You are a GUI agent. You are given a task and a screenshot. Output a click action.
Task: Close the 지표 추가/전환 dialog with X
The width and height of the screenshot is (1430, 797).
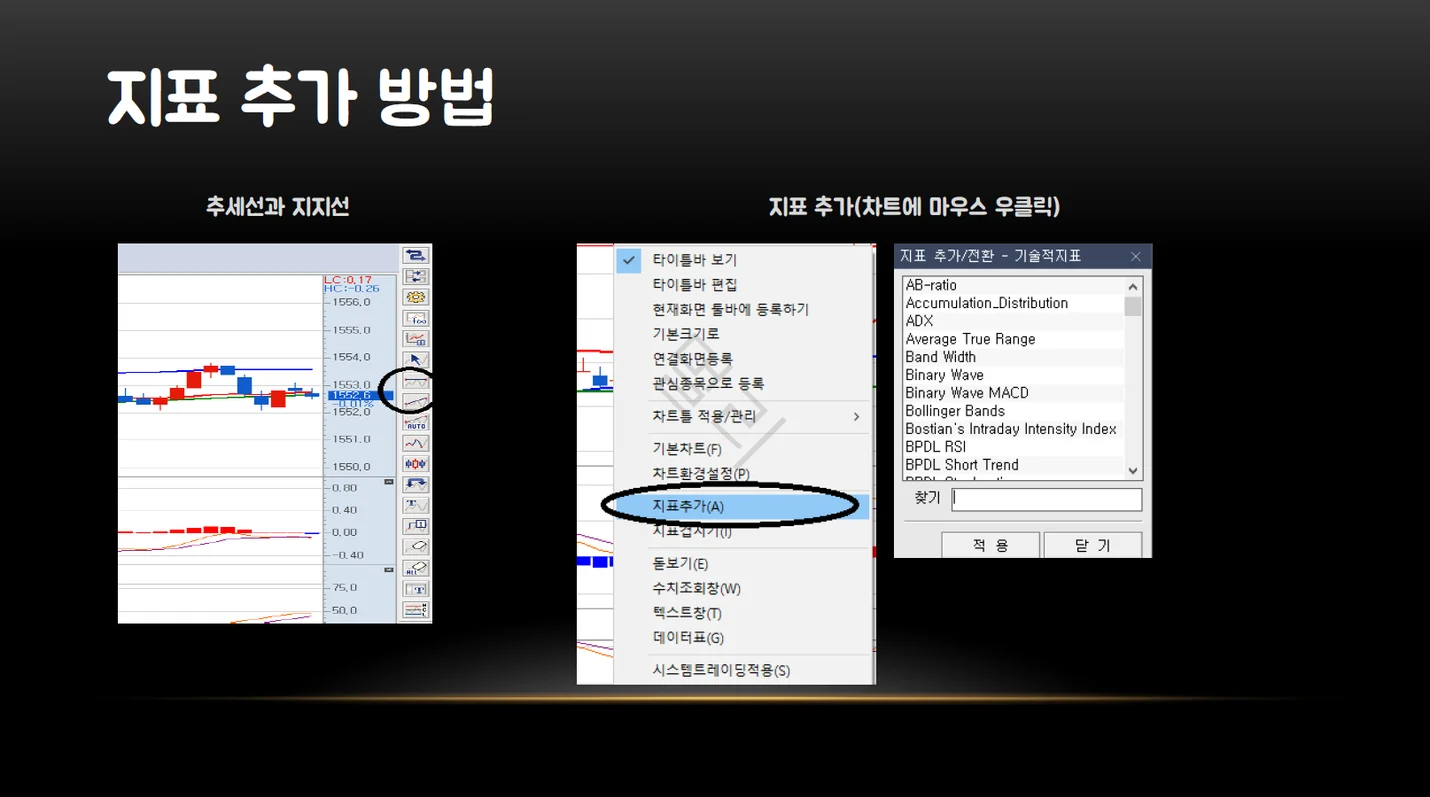tap(1136, 256)
